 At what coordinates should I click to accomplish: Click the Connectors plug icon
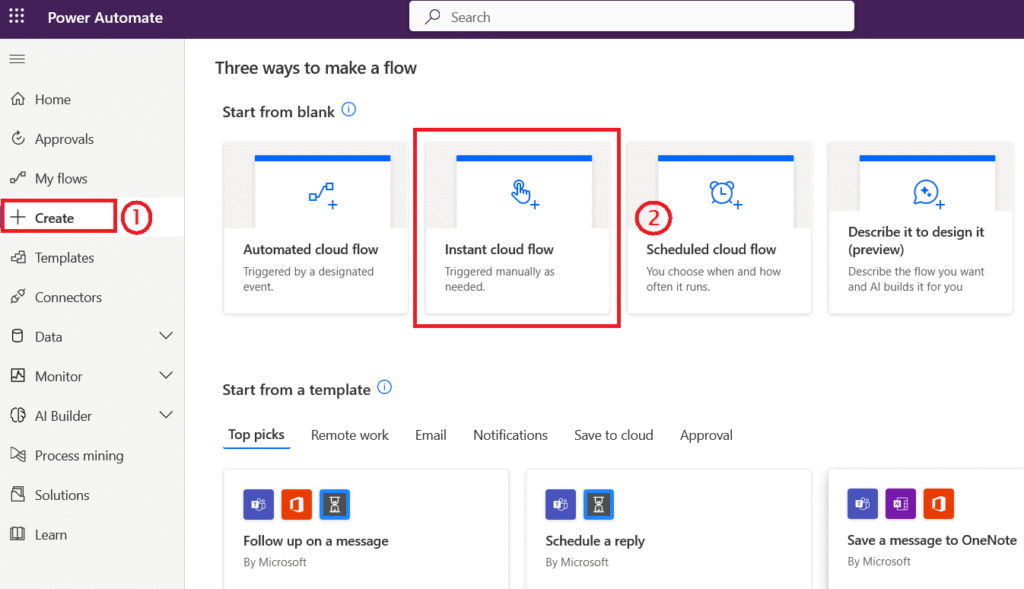pos(17,297)
